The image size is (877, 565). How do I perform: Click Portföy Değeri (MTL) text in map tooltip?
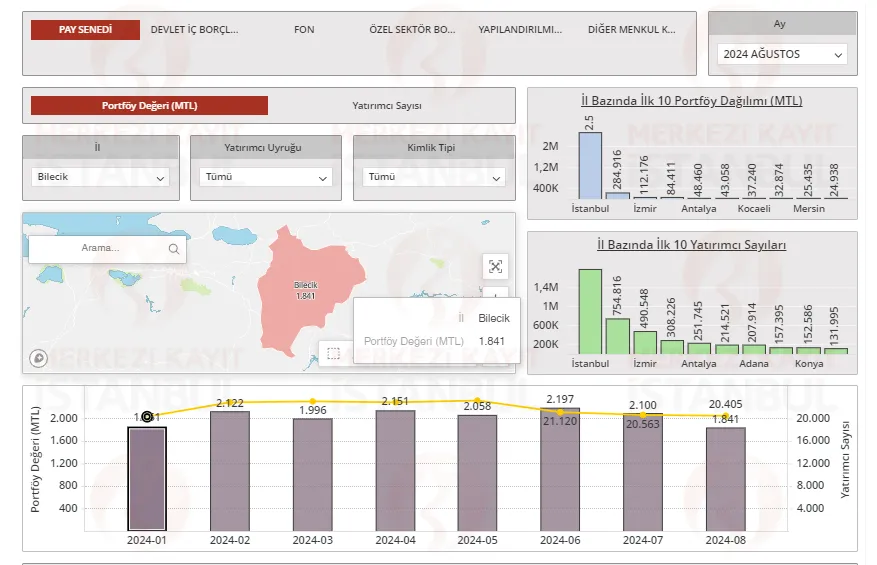(414, 341)
